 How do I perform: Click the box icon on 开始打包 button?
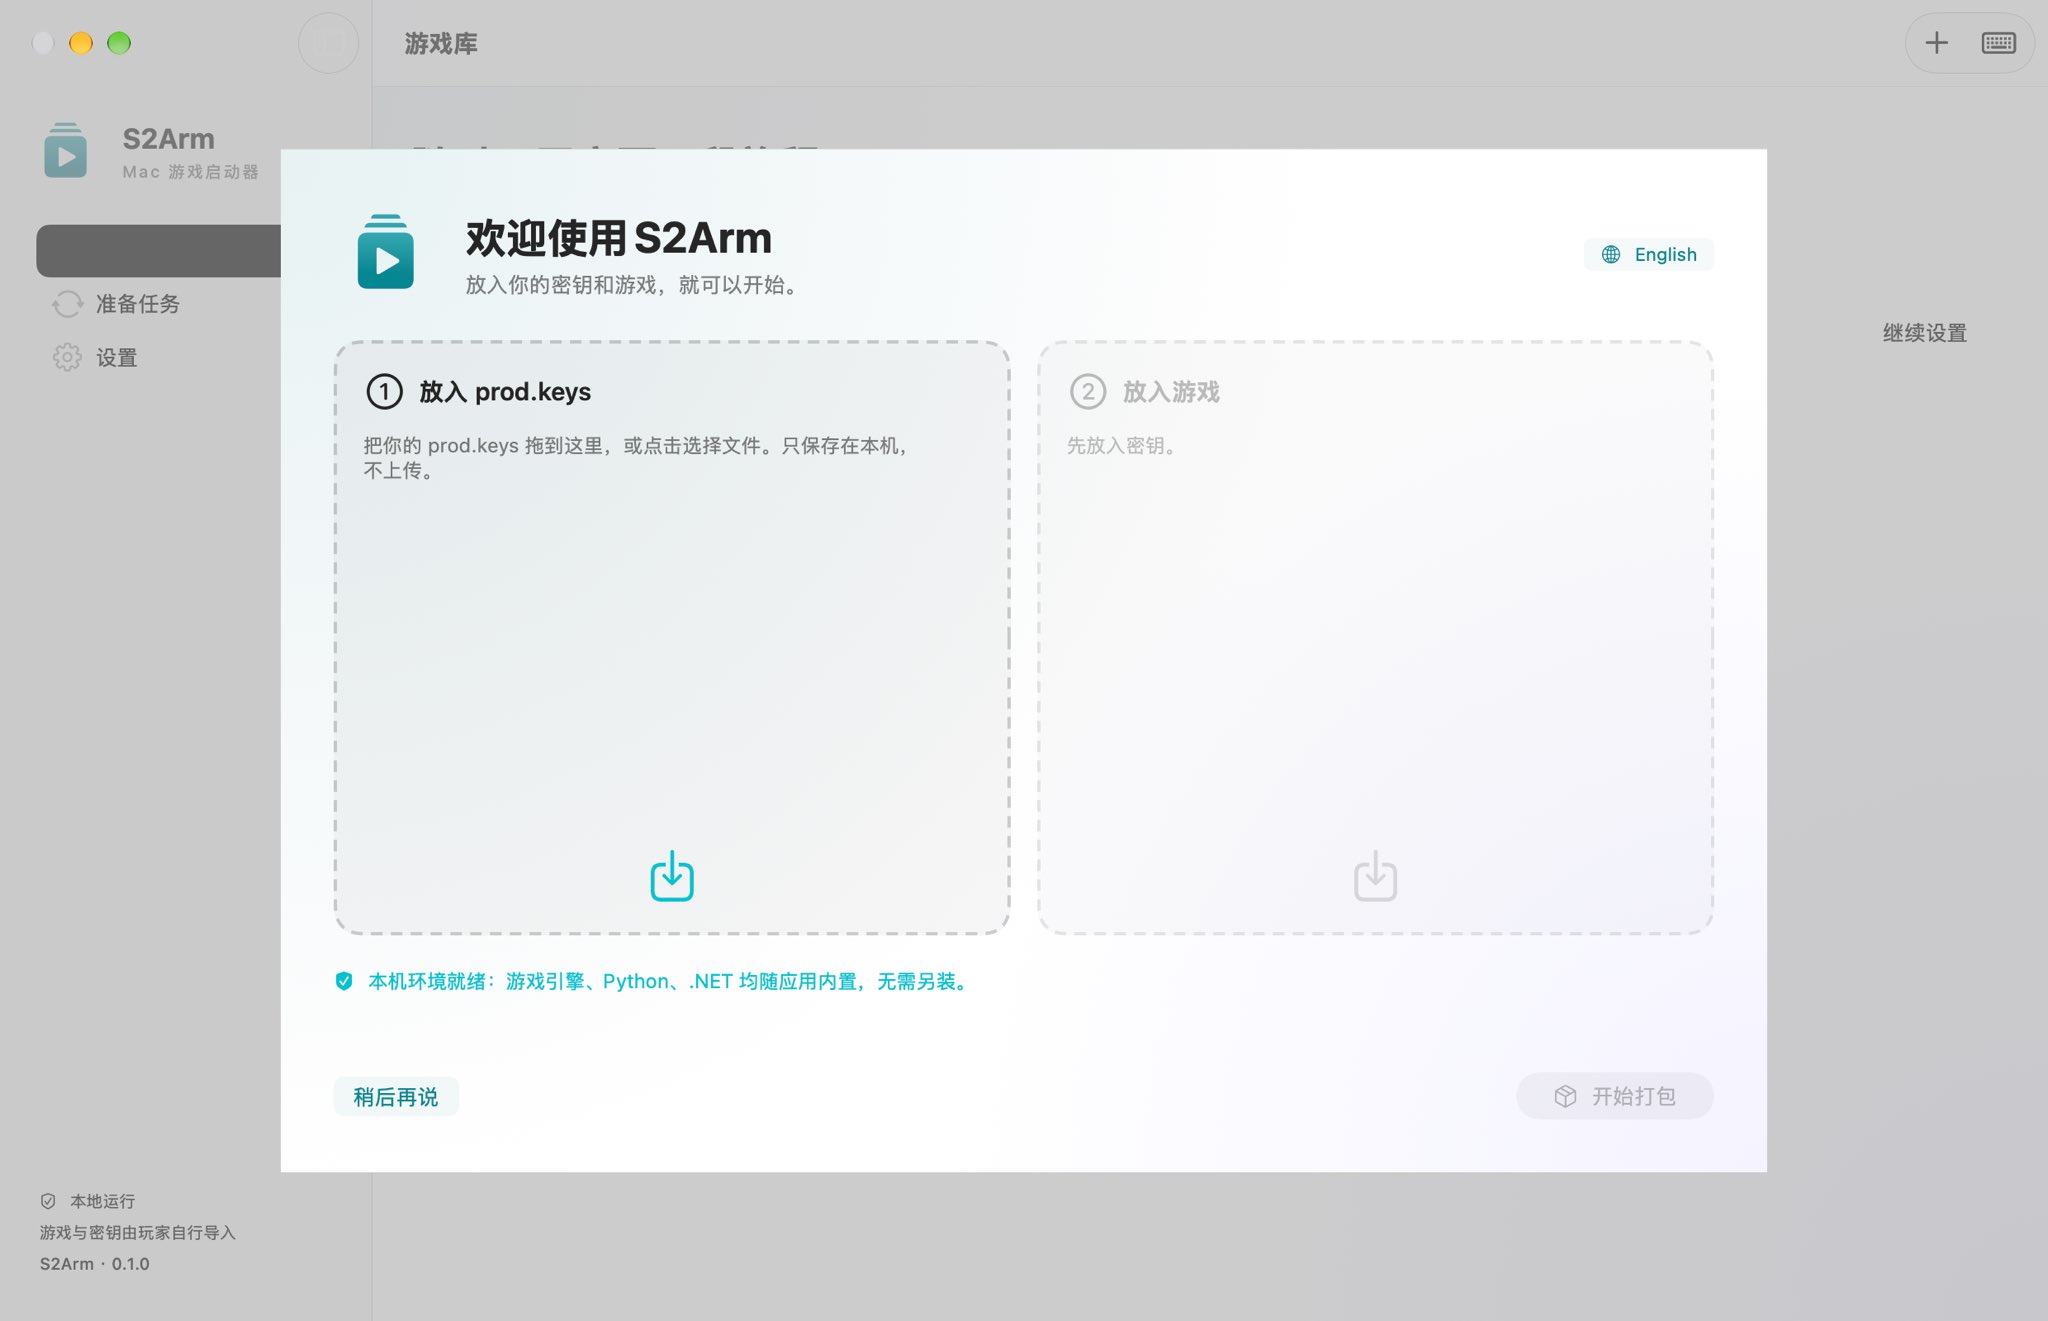coord(1565,1096)
